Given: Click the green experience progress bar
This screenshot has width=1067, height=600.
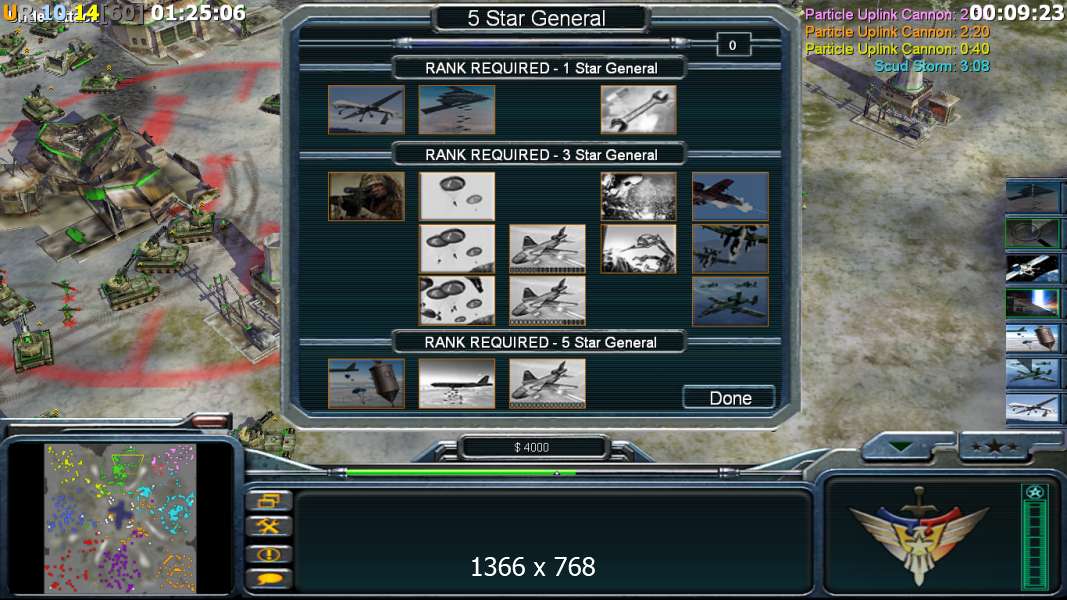Looking at the screenshot, I should (x=461, y=472).
